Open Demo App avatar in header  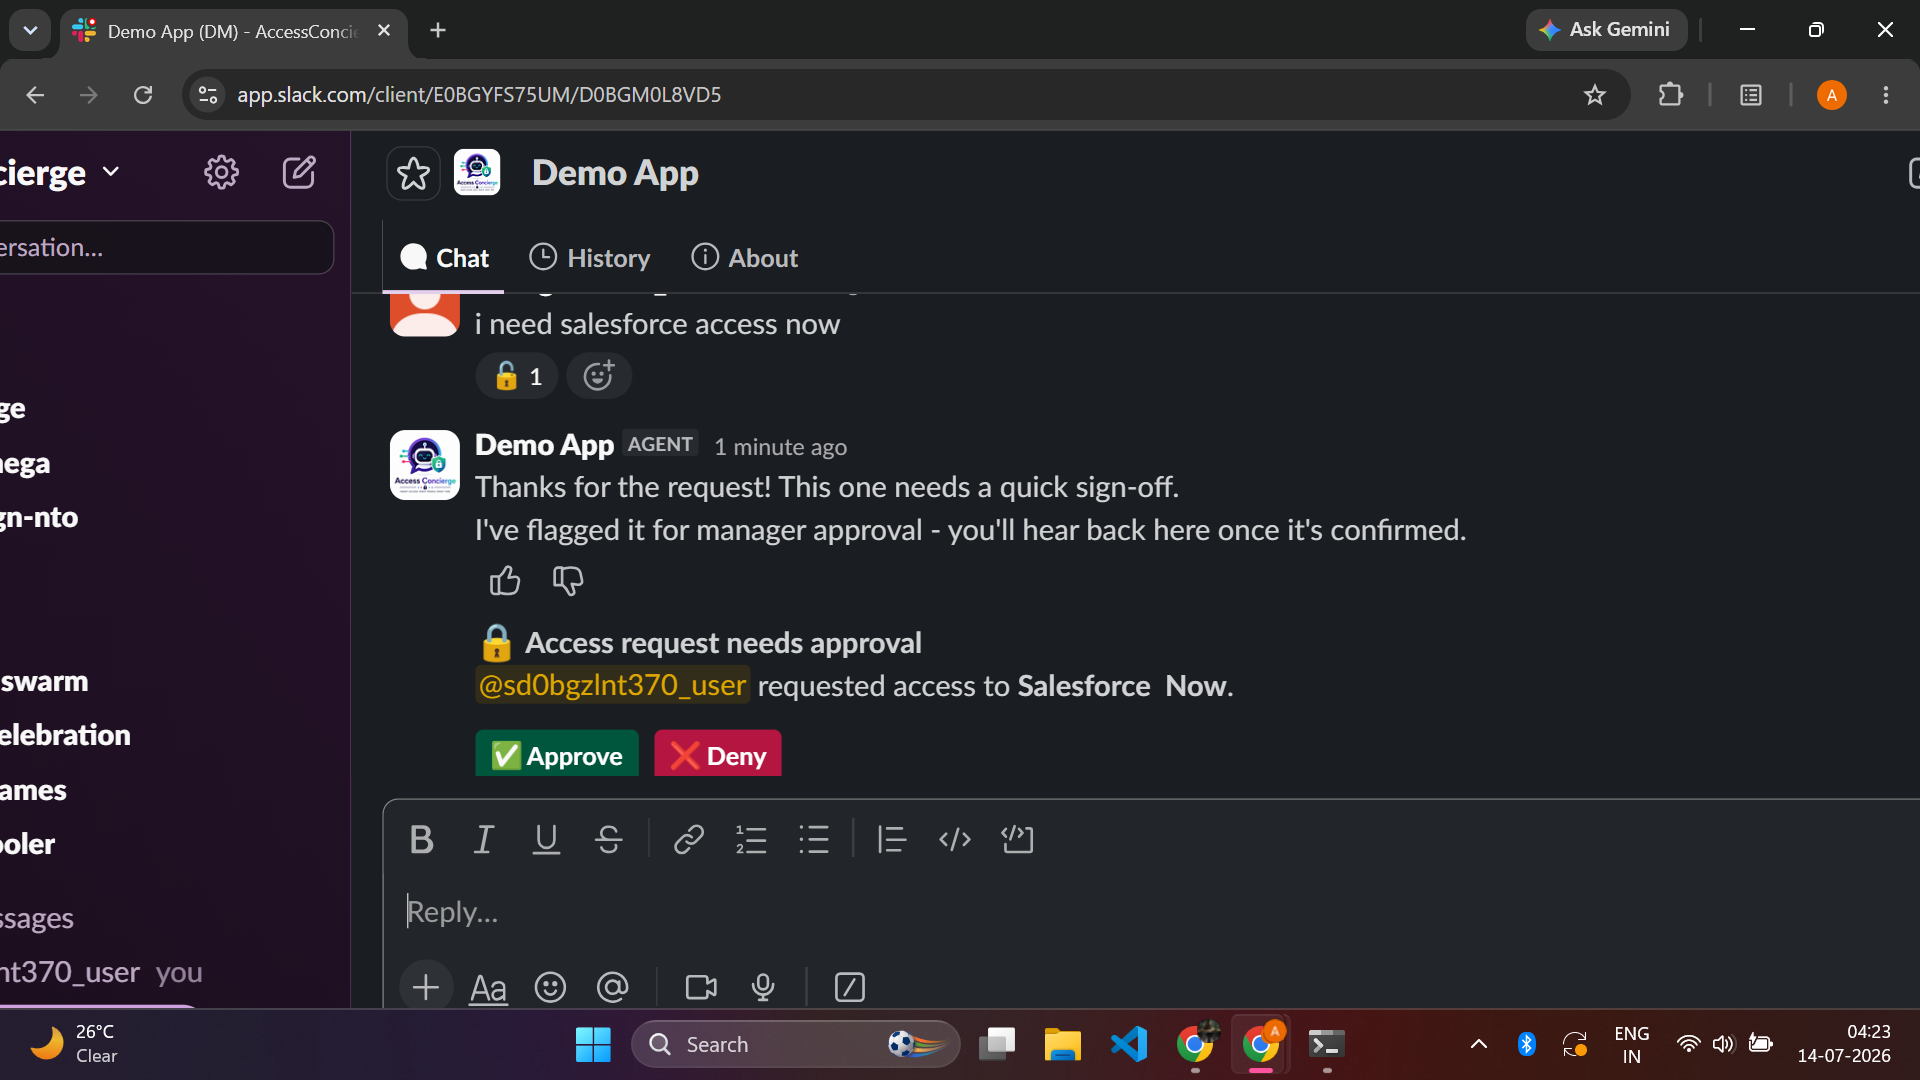pos(477,173)
